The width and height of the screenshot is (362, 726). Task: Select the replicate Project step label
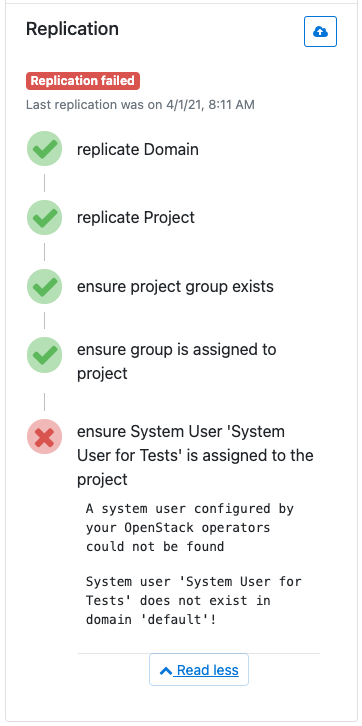pyautogui.click(x=136, y=218)
